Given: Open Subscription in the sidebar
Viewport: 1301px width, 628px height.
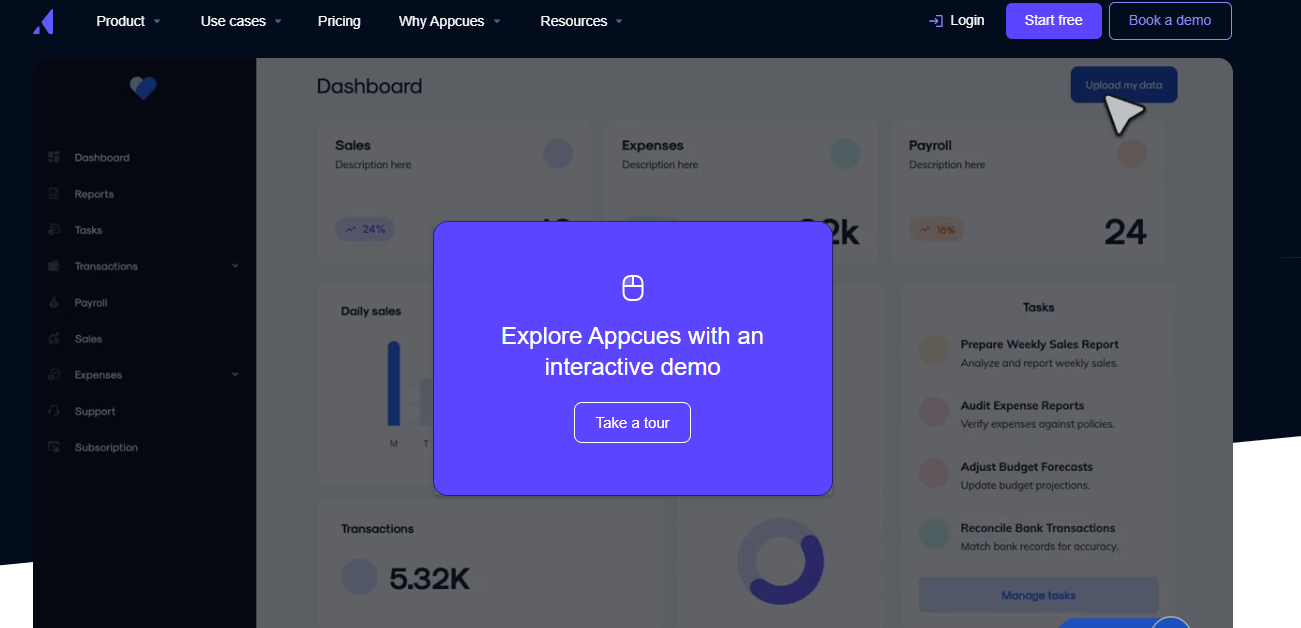Looking at the screenshot, I should 106,447.
